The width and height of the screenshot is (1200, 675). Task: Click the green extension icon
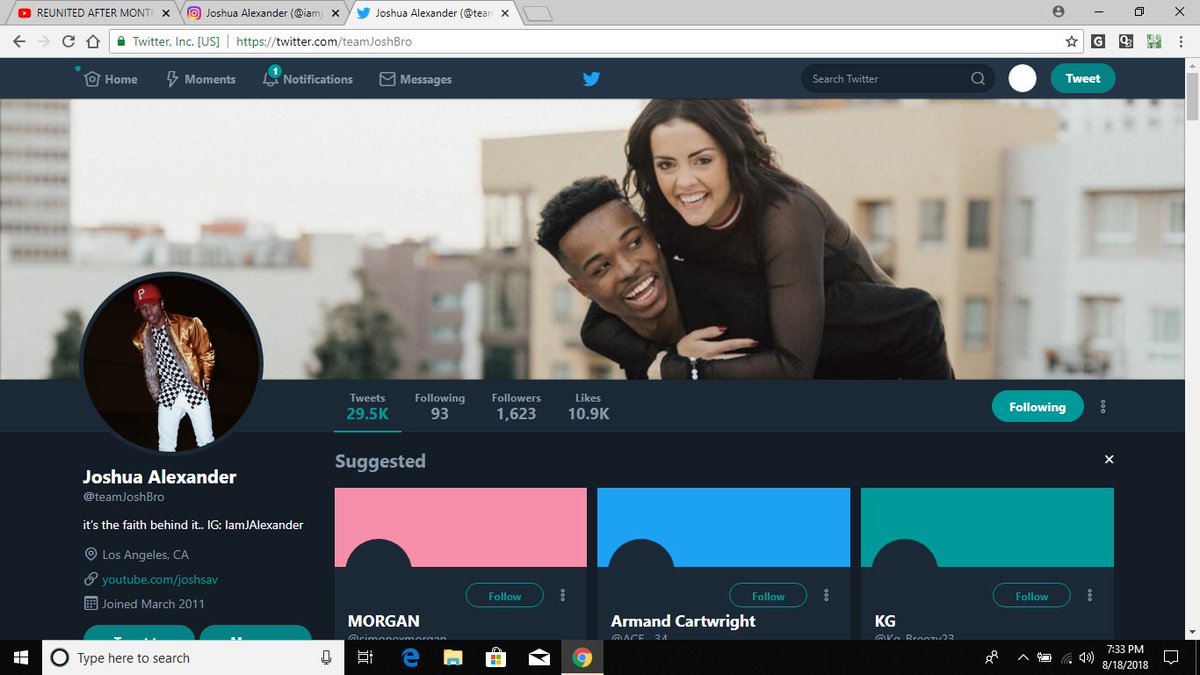1153,41
